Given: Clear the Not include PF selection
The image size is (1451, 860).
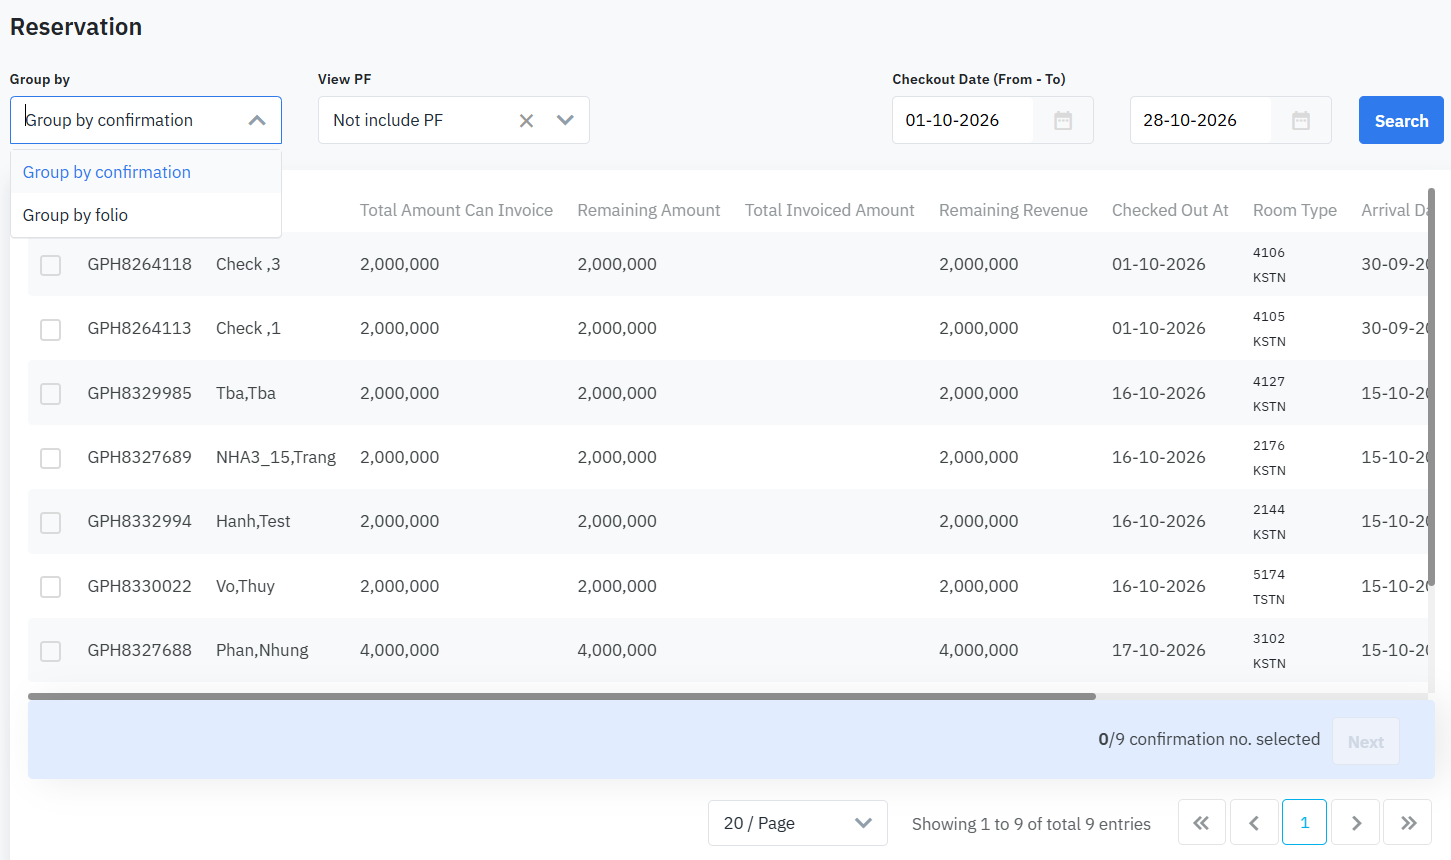Looking at the screenshot, I should click(526, 121).
